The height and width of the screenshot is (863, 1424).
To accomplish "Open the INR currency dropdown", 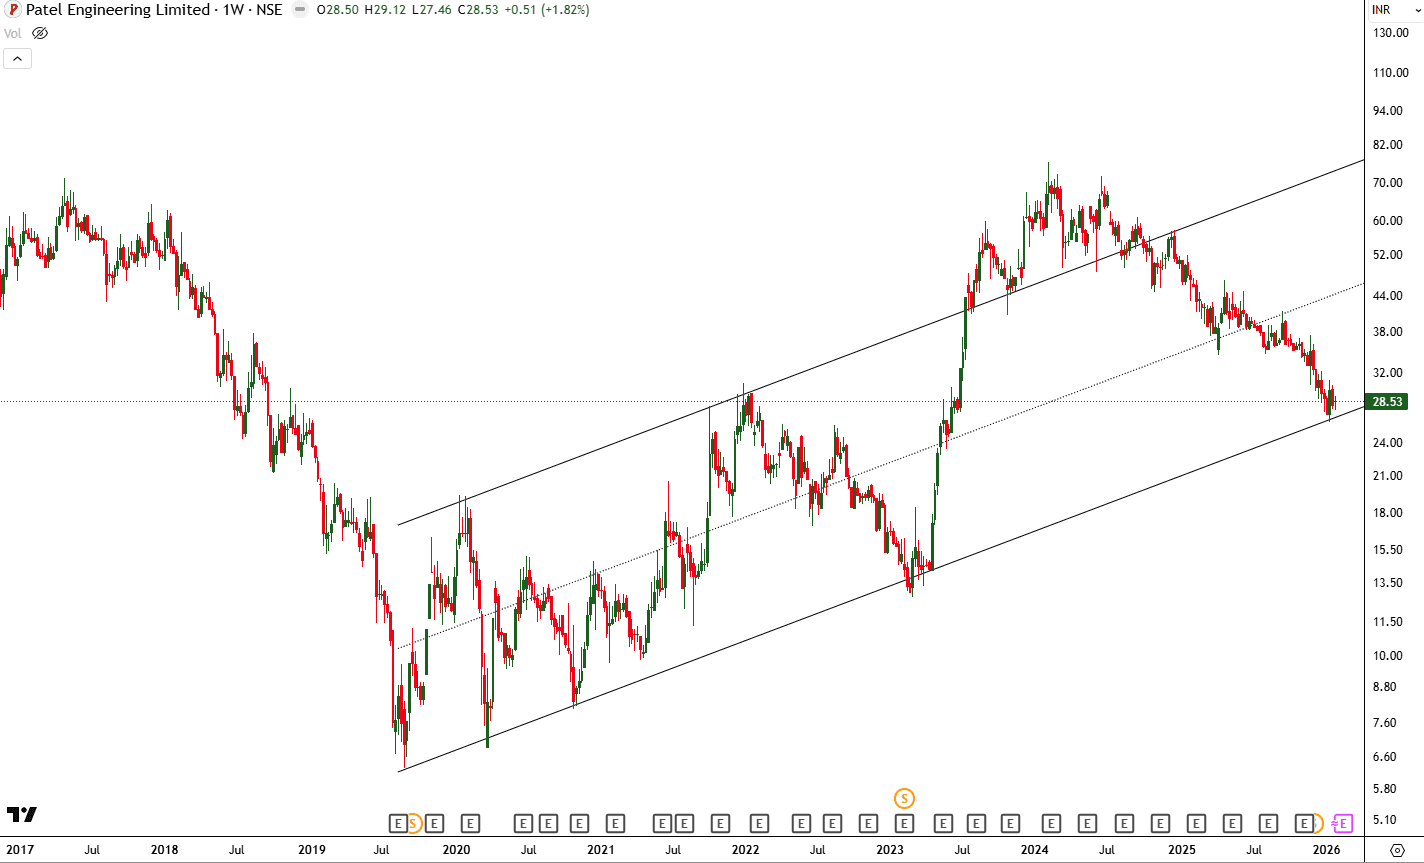I will (1396, 10).
